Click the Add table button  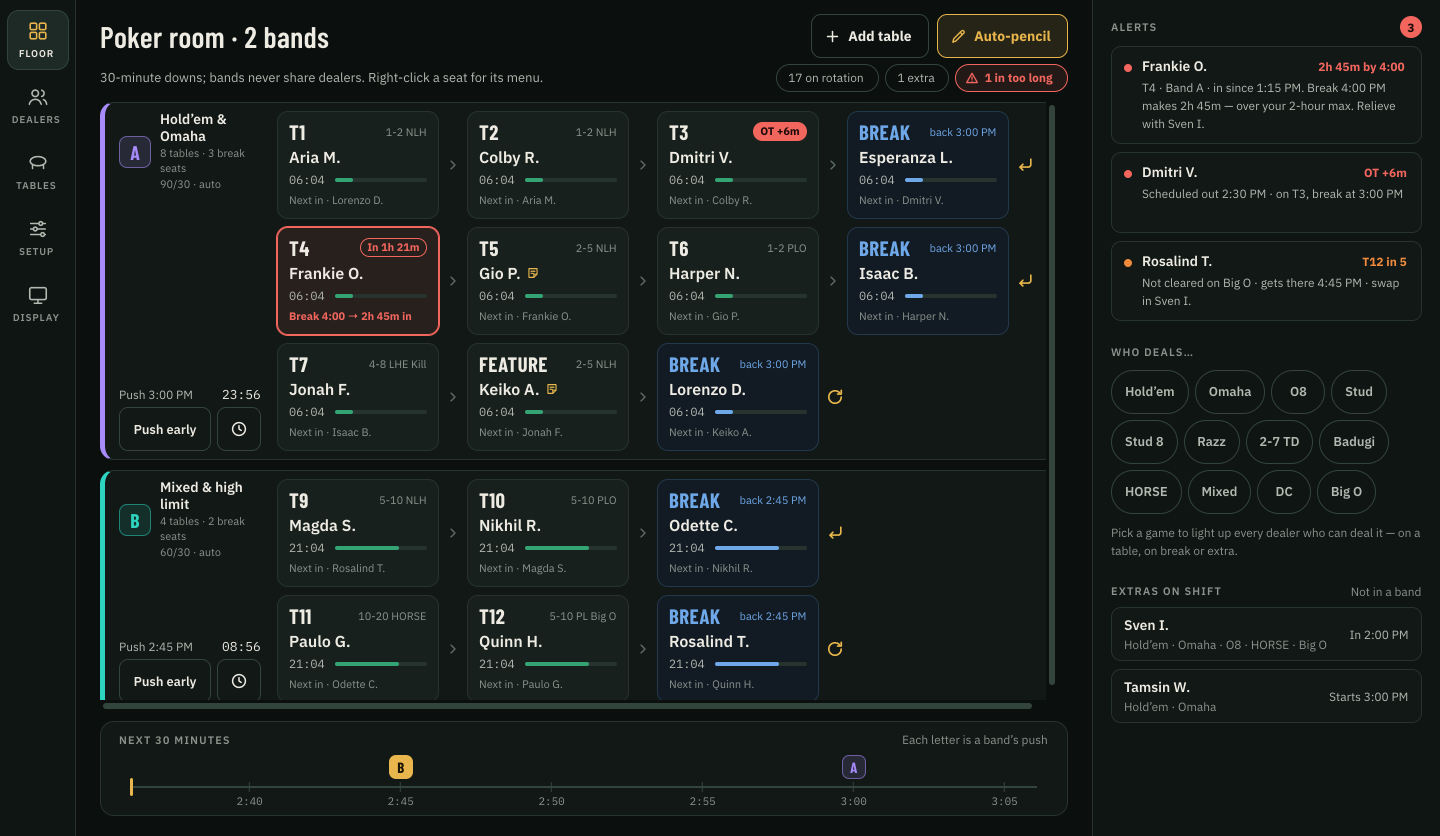870,36
